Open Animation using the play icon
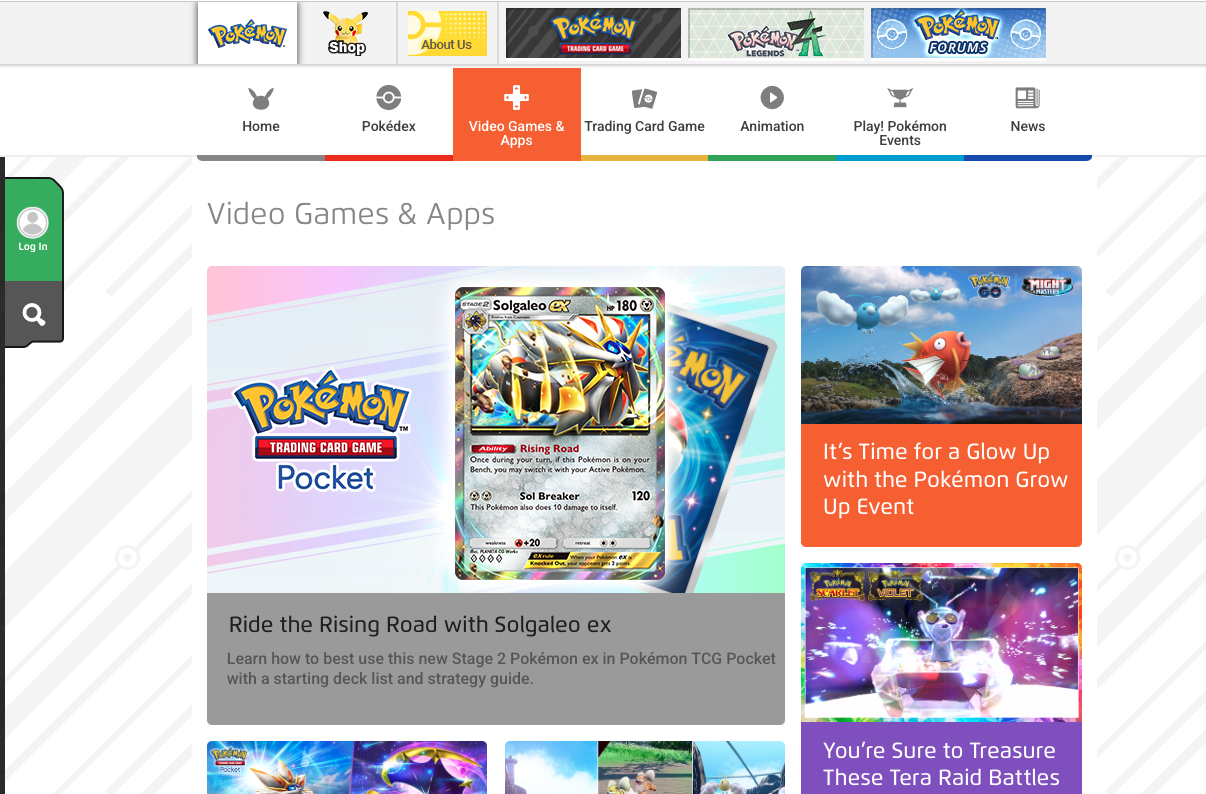The width and height of the screenshot is (1206, 794). (772, 98)
